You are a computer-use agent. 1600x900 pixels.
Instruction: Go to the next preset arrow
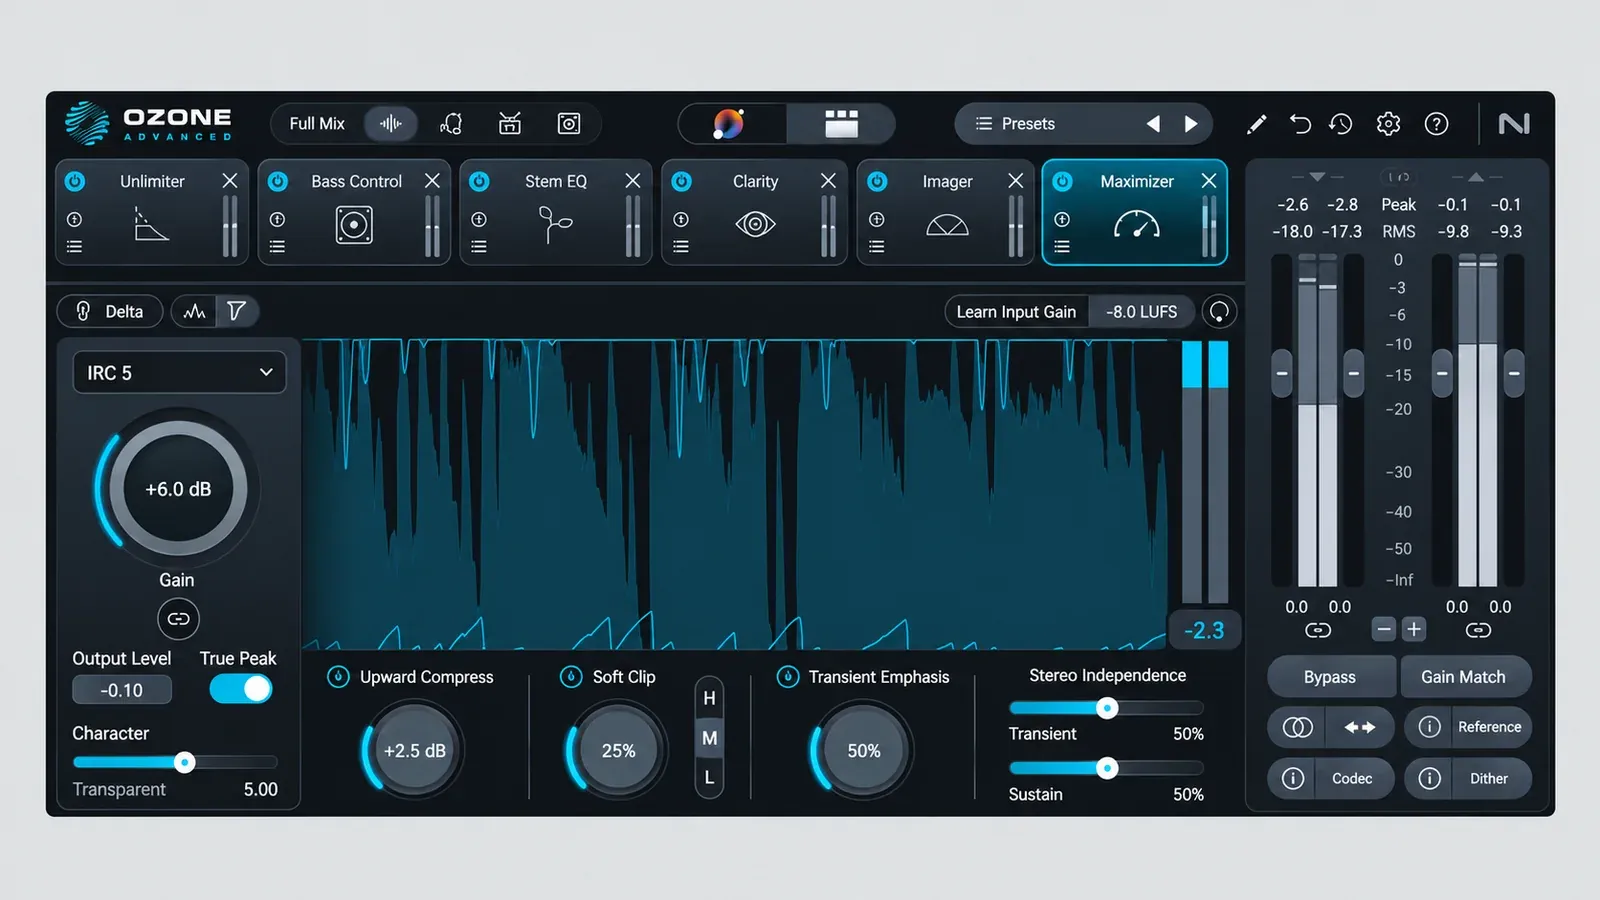[x=1191, y=124]
